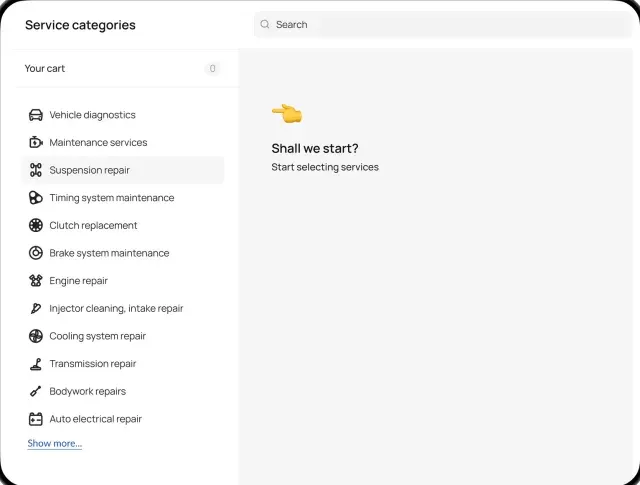This screenshot has width=640, height=485.
Task: Click the fan icon for Cooling system repair
Action: coord(36,336)
